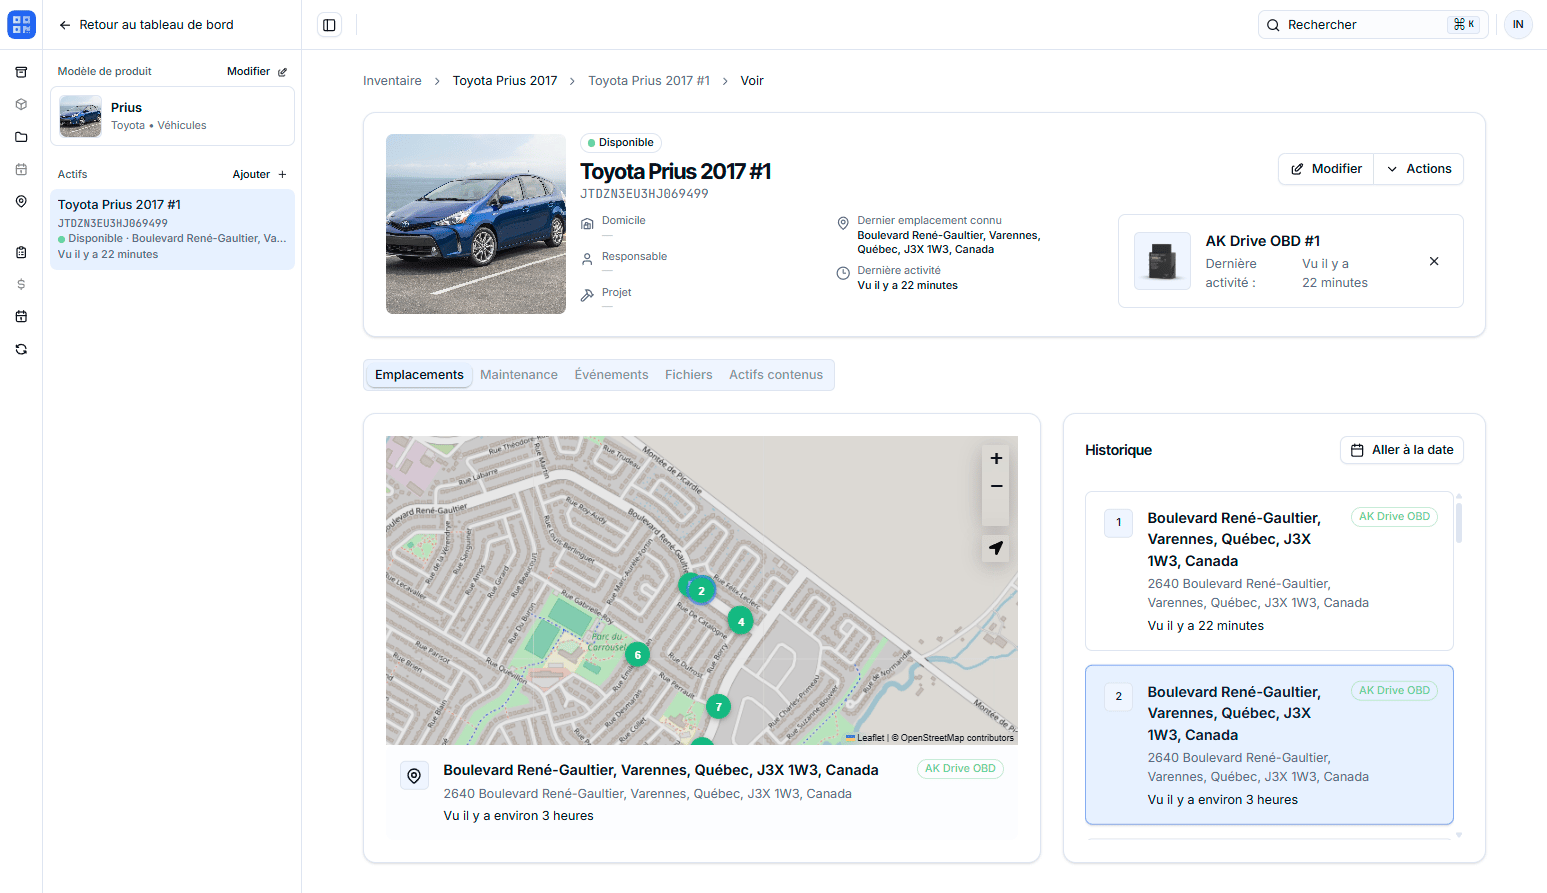This screenshot has width=1547, height=893.
Task: Click AK Drive OBD badge in entry 2
Action: (x=1394, y=691)
